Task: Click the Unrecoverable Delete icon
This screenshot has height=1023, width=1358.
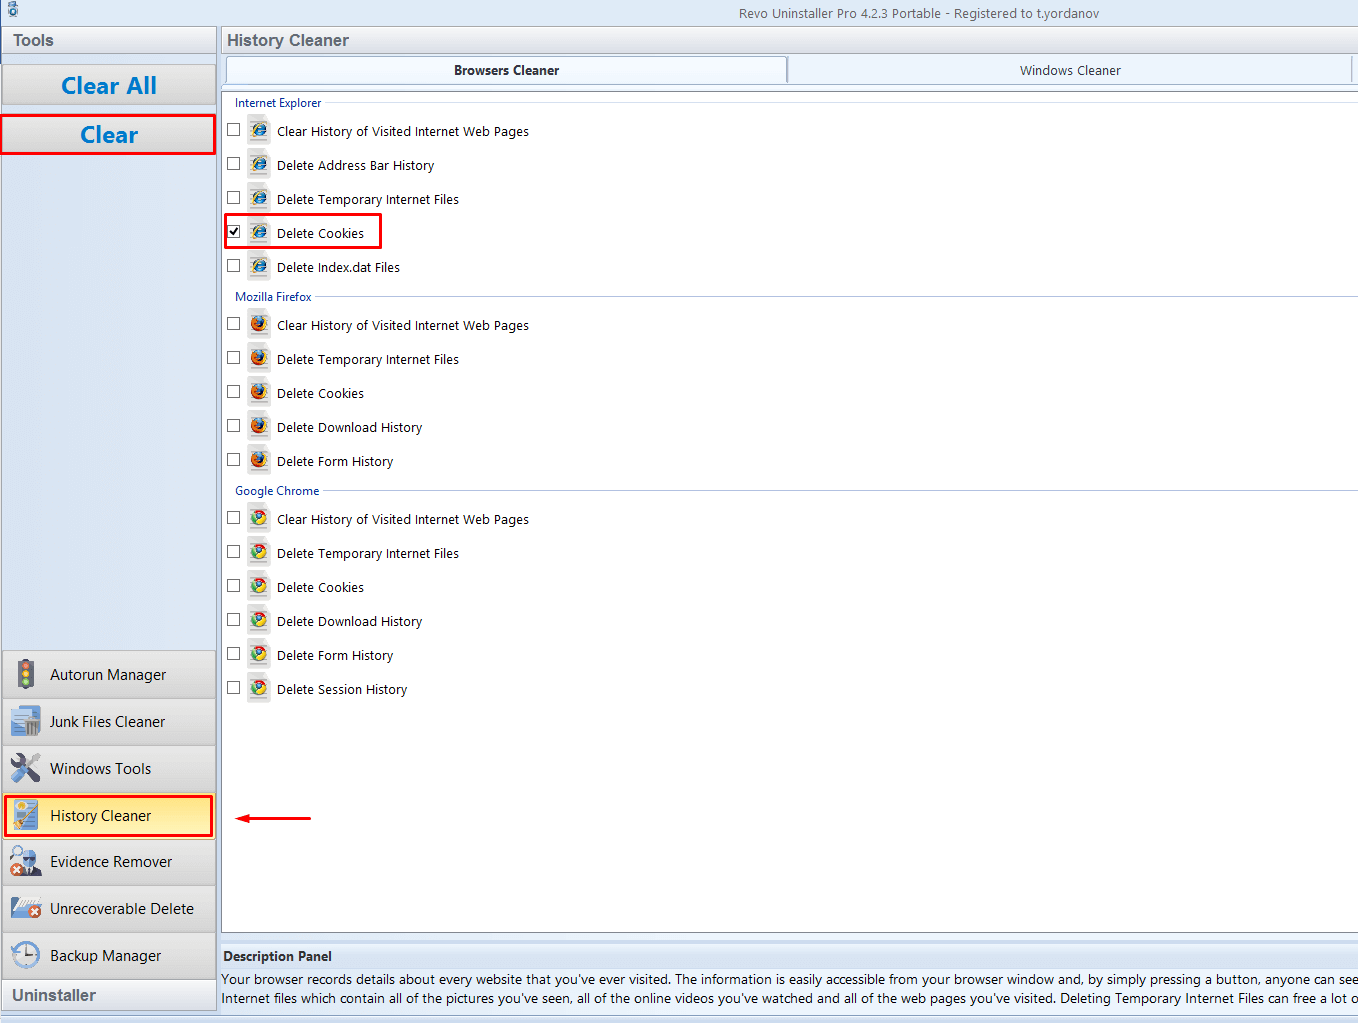Action: tap(26, 908)
